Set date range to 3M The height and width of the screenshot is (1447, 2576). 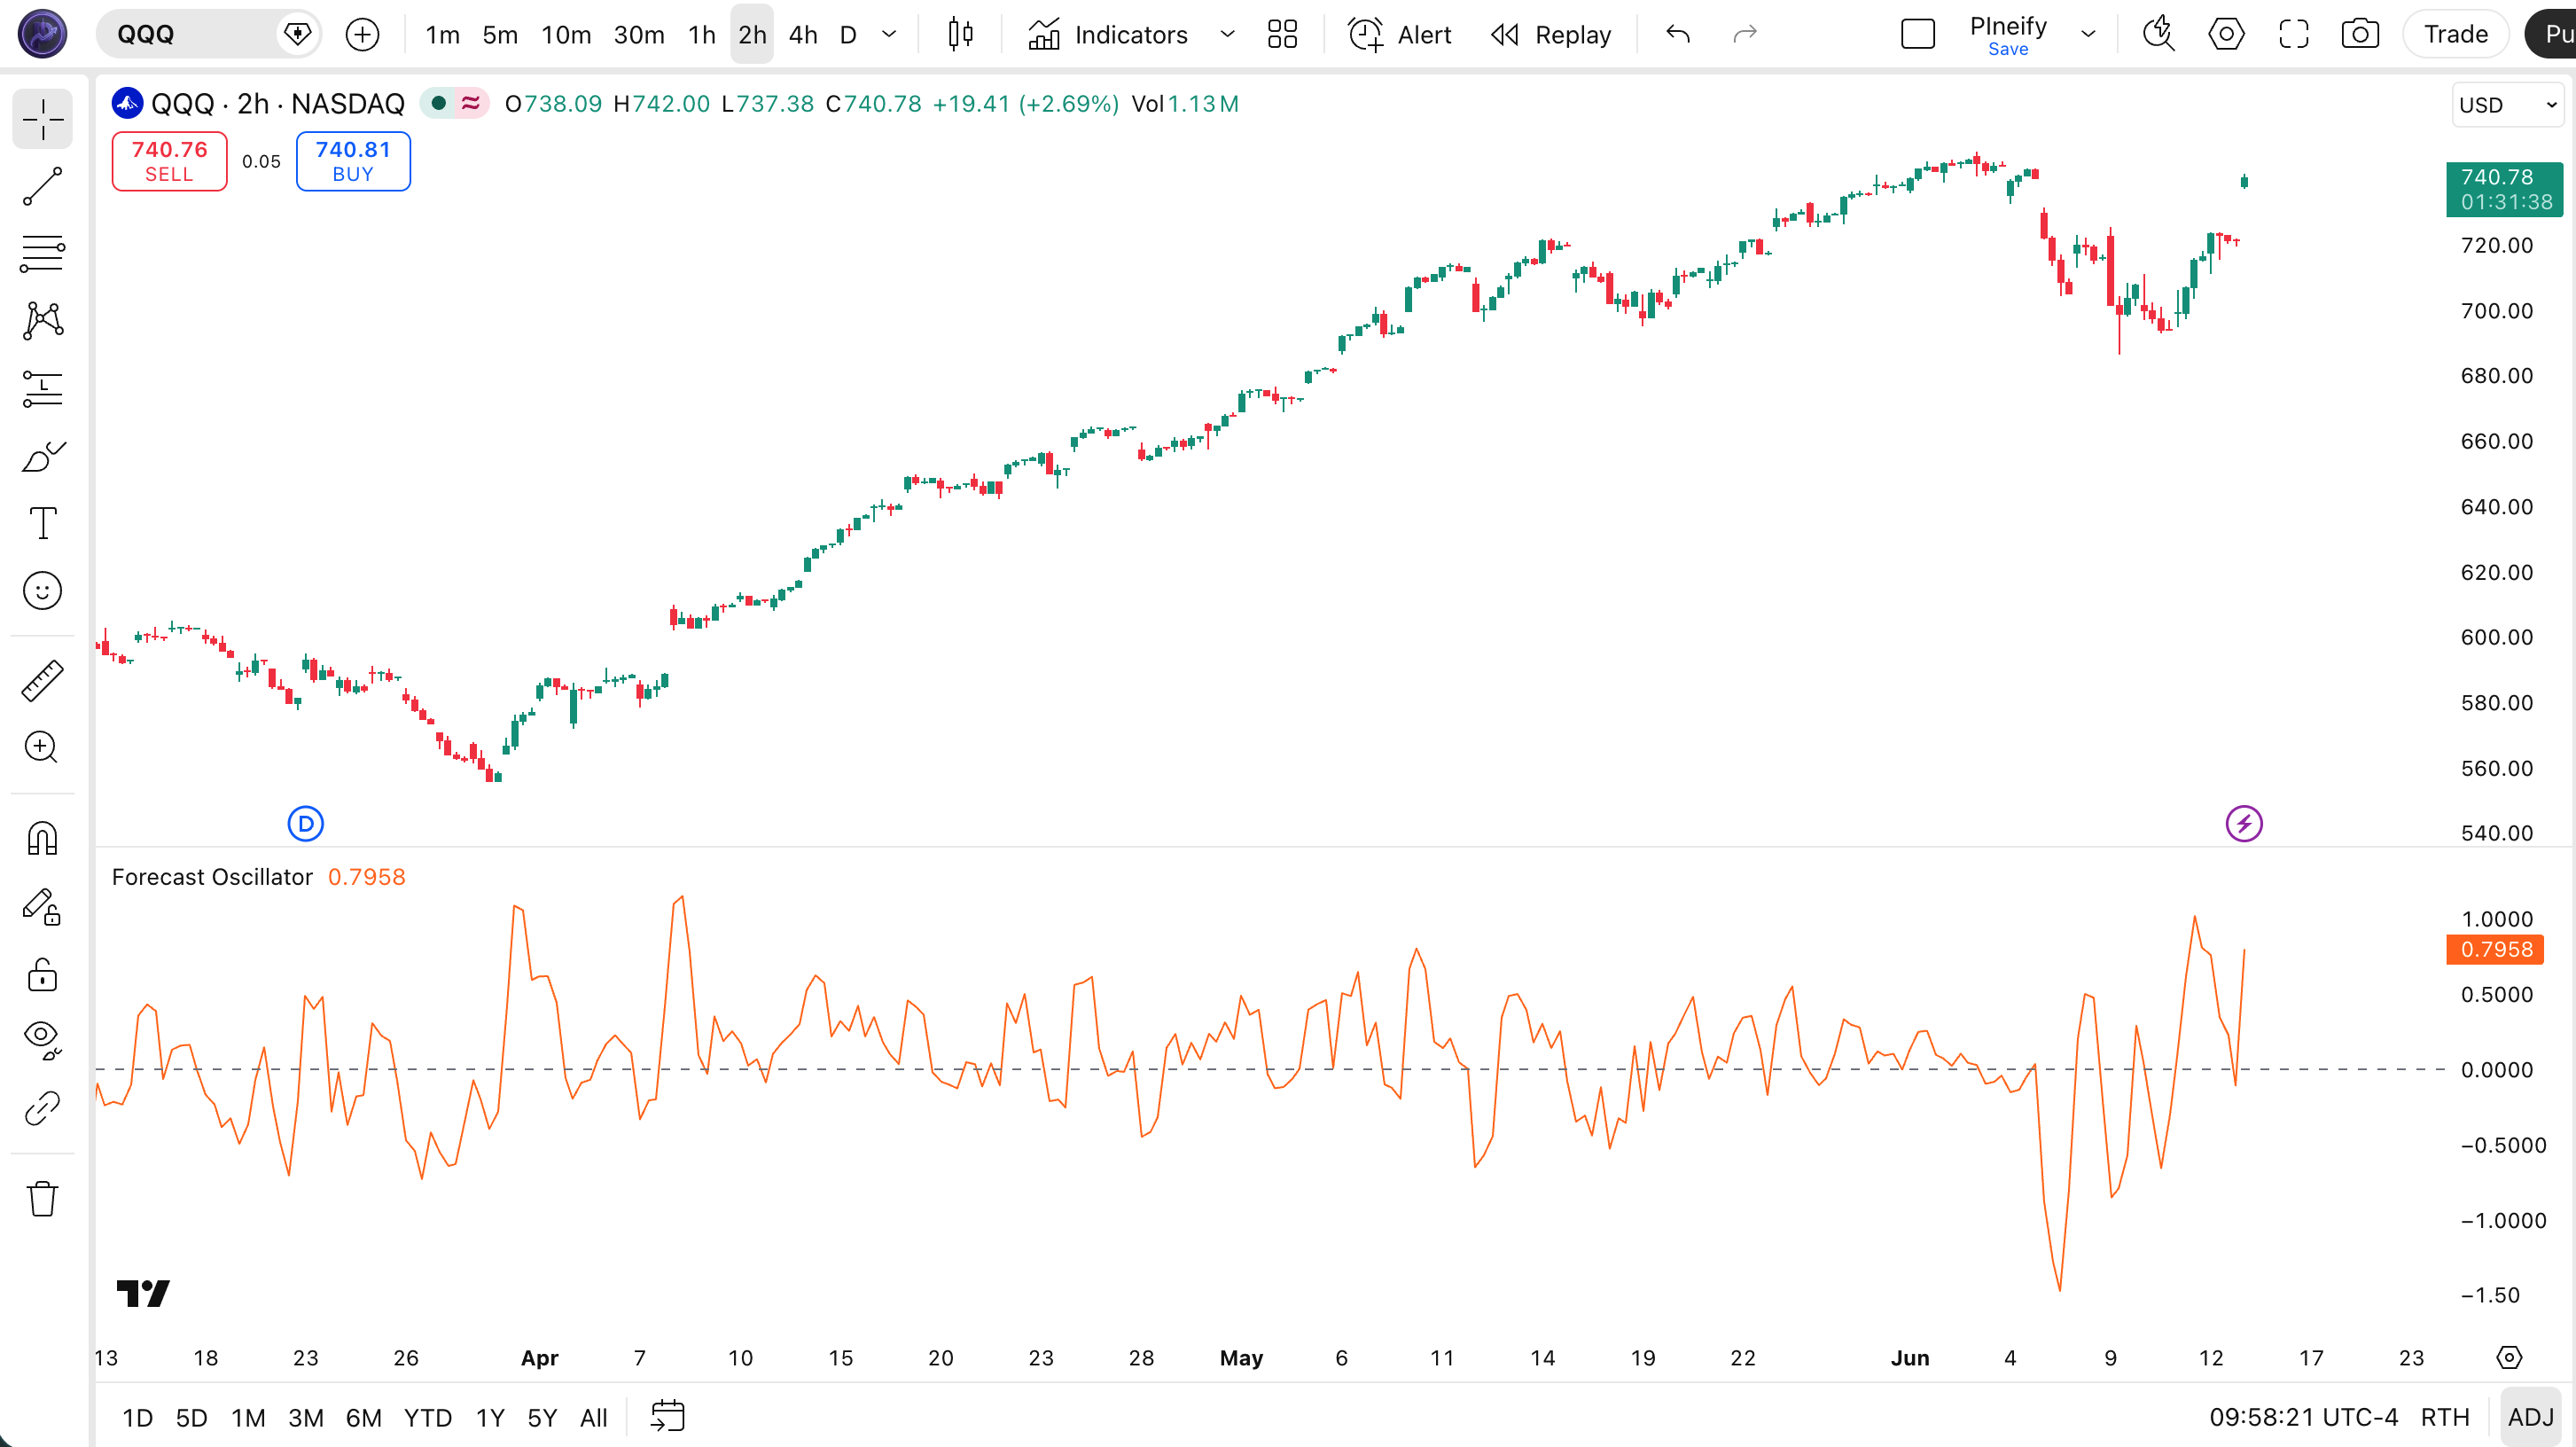point(306,1417)
